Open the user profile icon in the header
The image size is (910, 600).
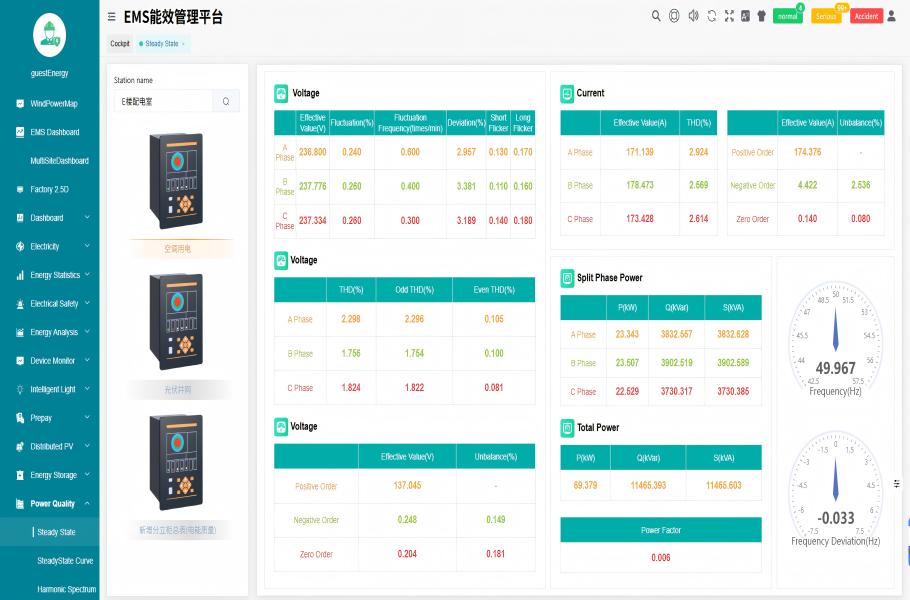[x=891, y=16]
